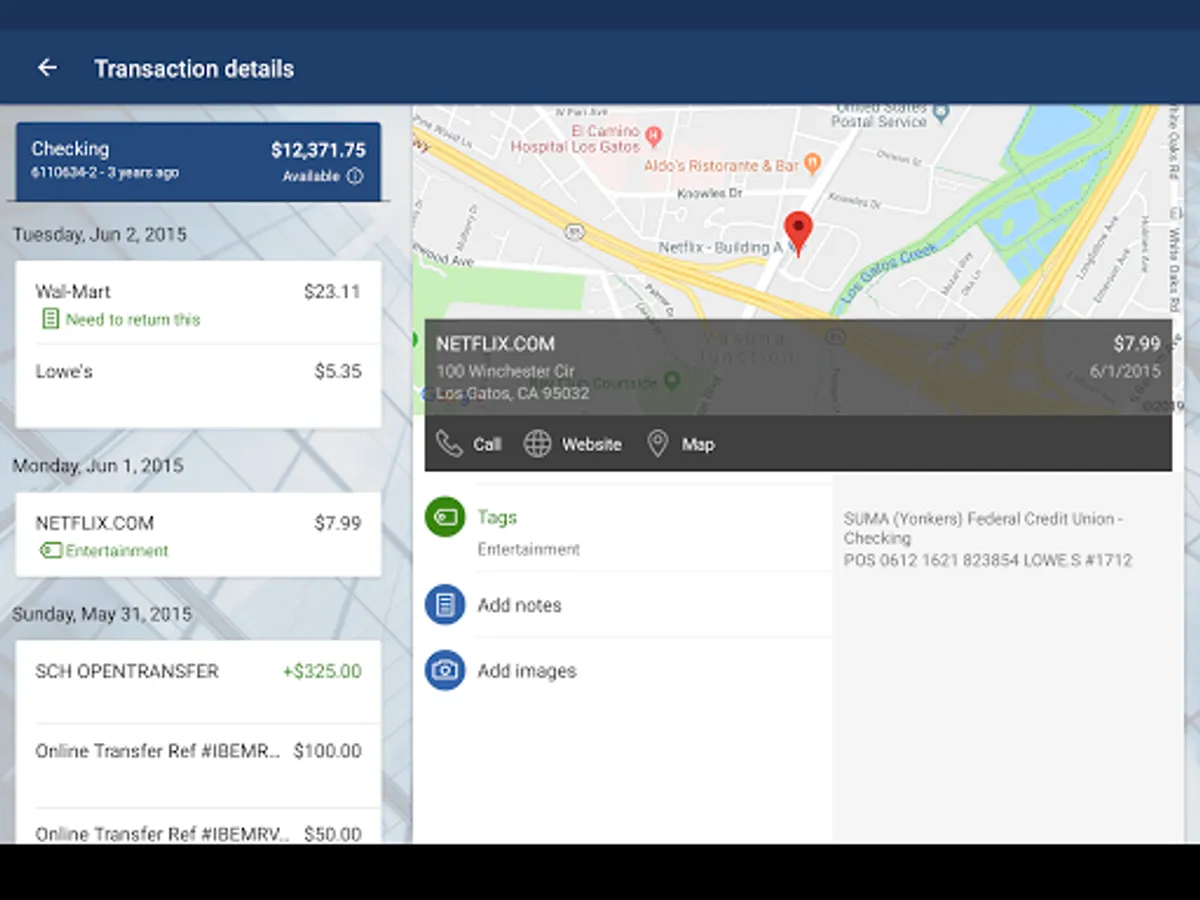Tap the red location marker on map
This screenshot has width=1200, height=900.
pos(797,233)
